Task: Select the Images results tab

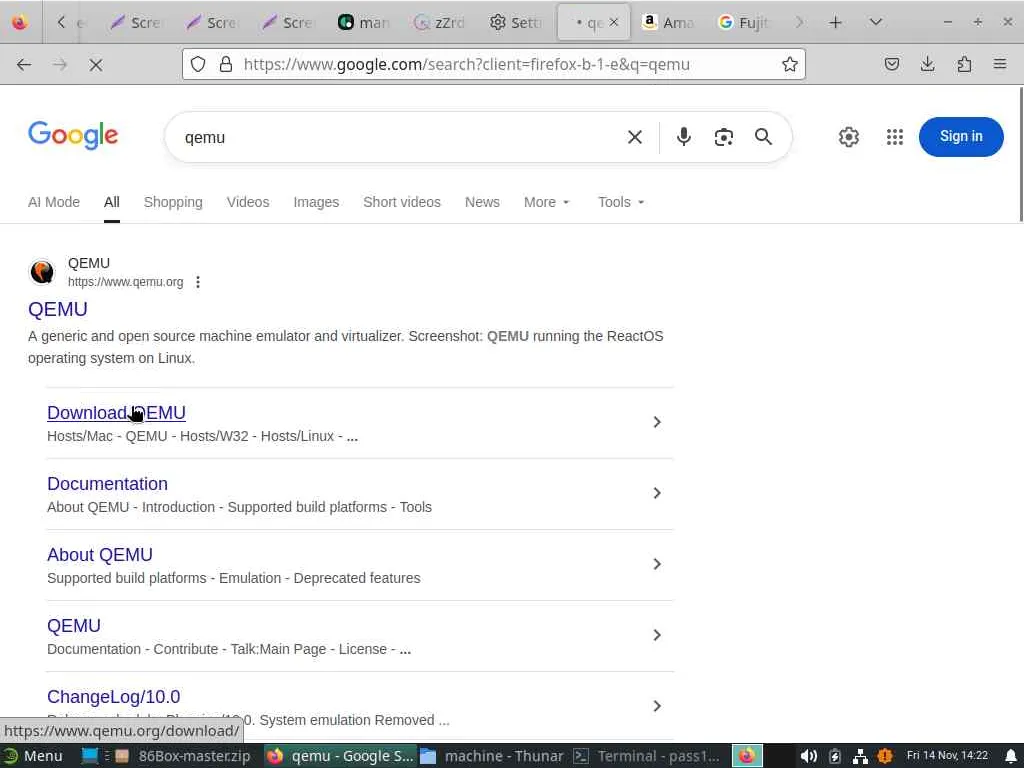Action: [316, 202]
